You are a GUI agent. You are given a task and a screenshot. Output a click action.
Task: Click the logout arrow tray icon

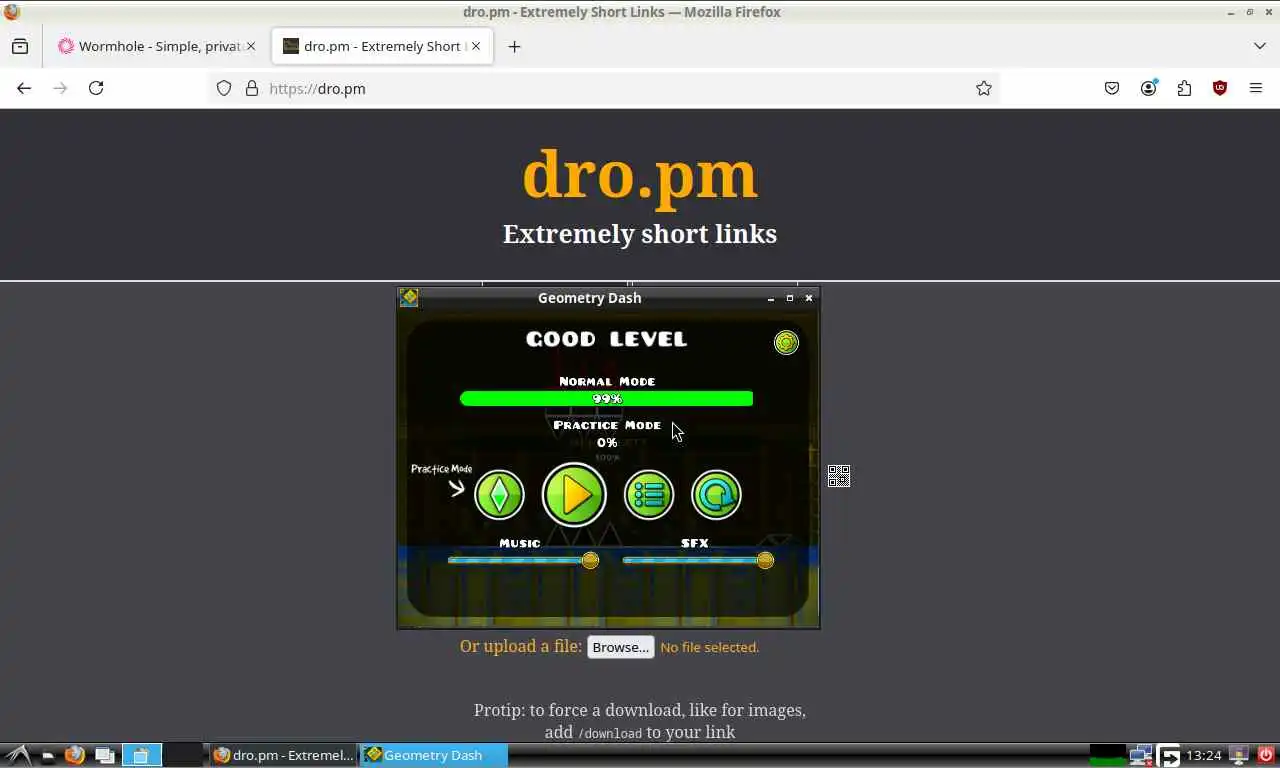tap(1169, 755)
